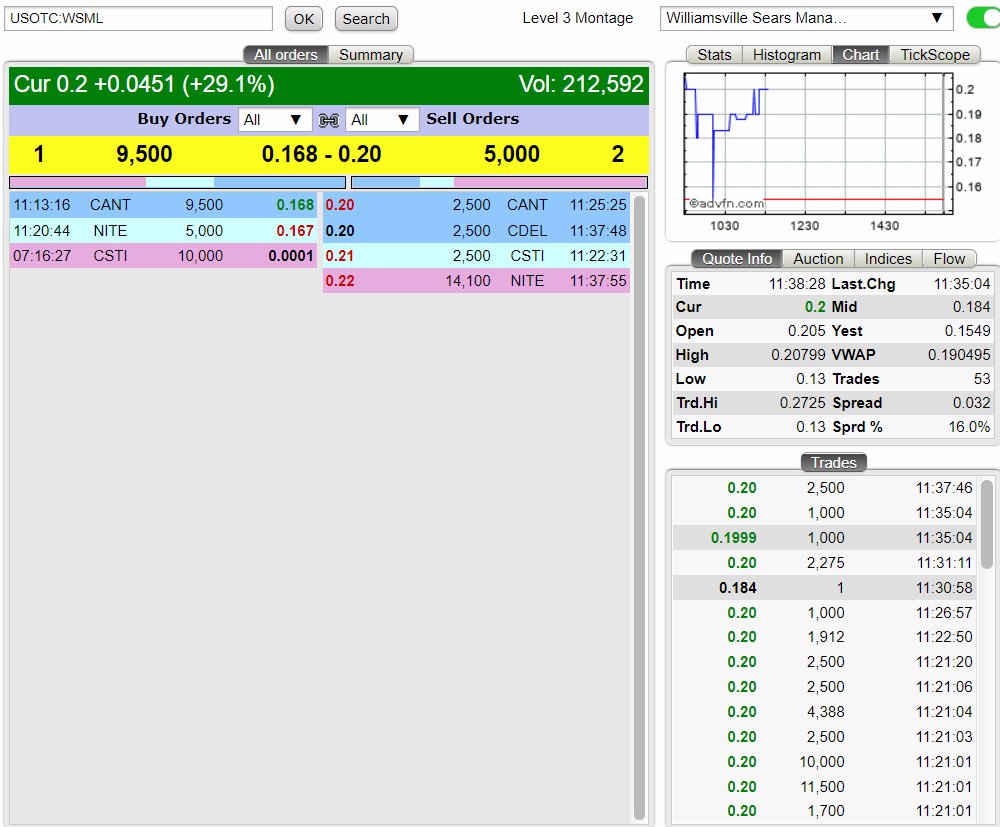Click the 5,000 best ask size
The height and width of the screenshot is (827, 1000).
[511, 154]
